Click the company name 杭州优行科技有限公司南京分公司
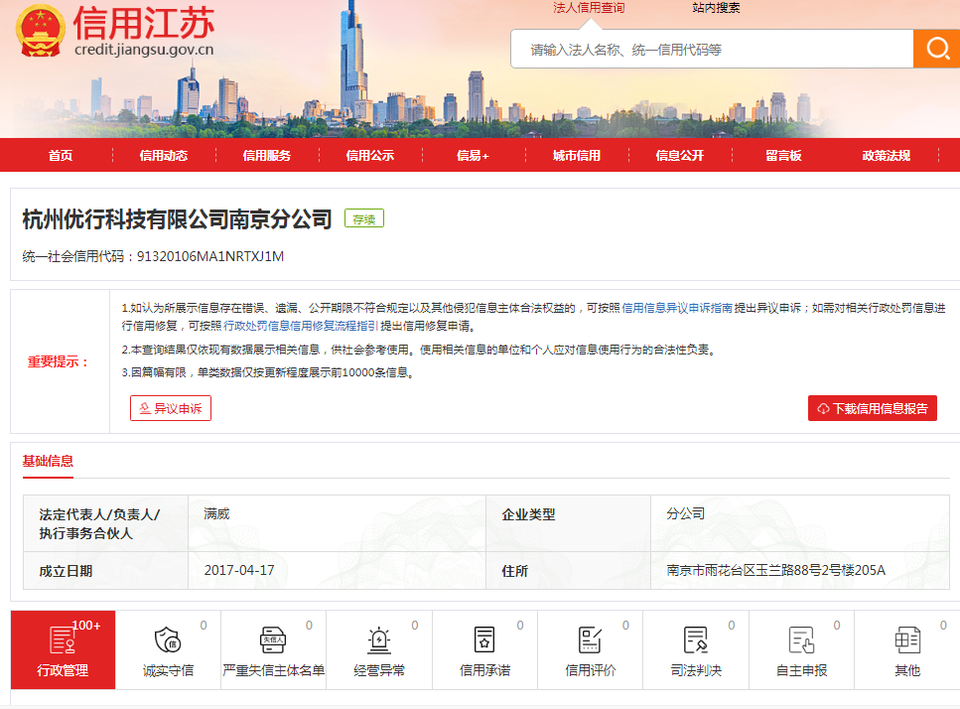Viewport: 960px width, 709px height. tap(178, 219)
